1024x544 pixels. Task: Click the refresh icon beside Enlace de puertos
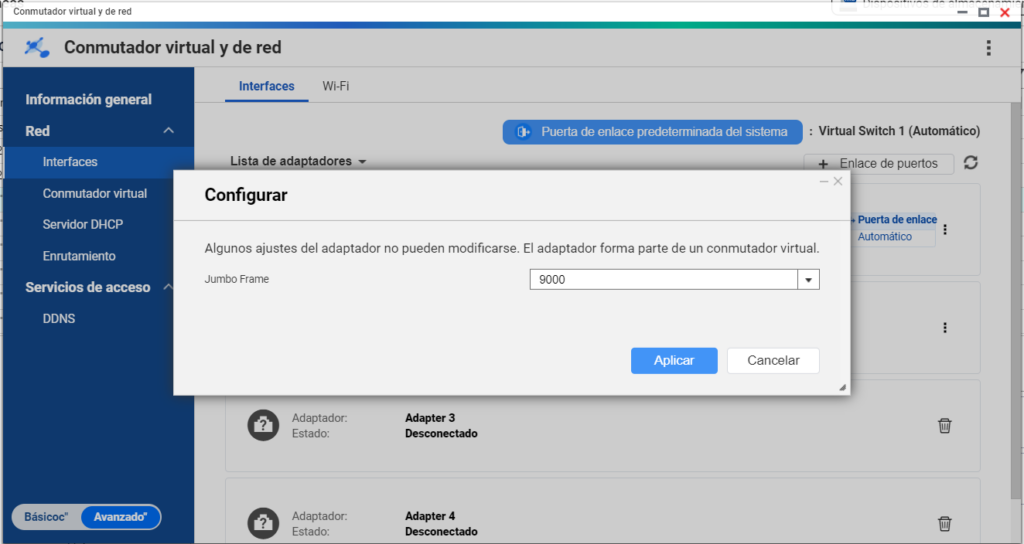tap(970, 163)
